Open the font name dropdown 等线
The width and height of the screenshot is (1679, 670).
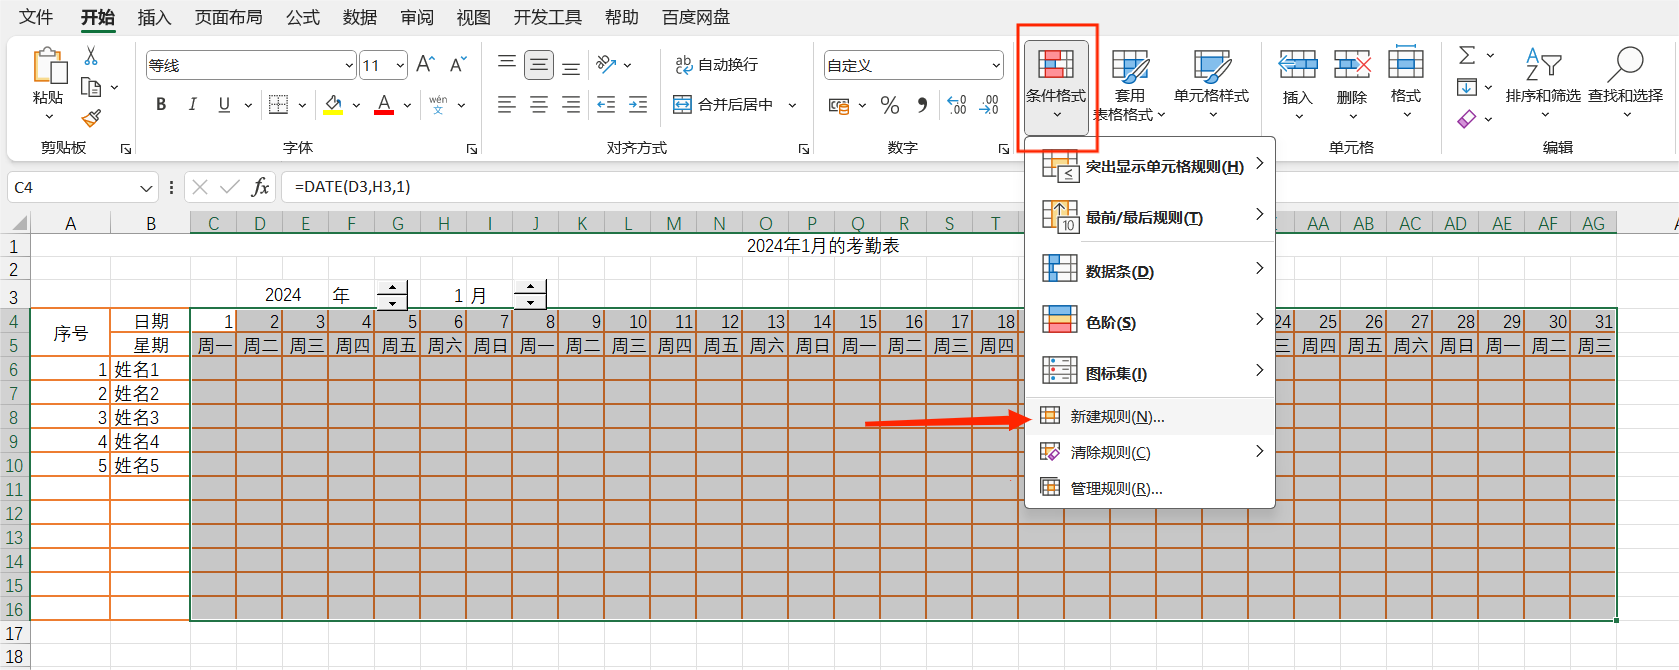pos(349,65)
